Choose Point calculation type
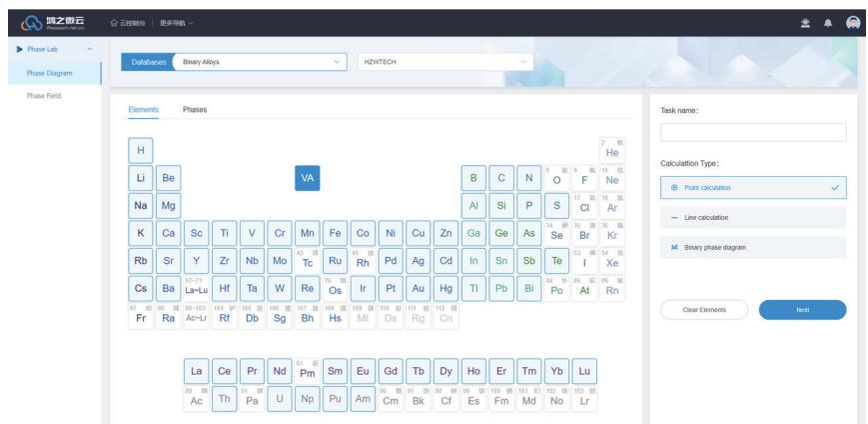Viewport: 868px width, 424px height. click(753, 187)
